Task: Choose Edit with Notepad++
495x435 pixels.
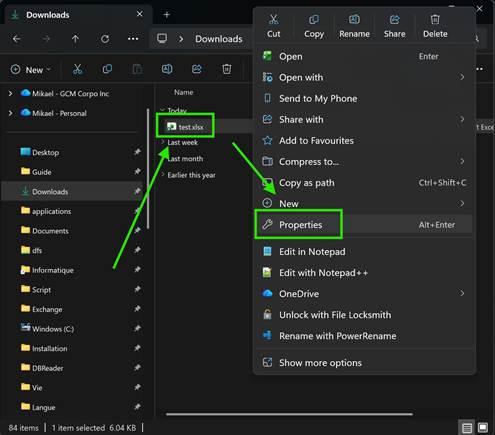Action: coord(365,272)
